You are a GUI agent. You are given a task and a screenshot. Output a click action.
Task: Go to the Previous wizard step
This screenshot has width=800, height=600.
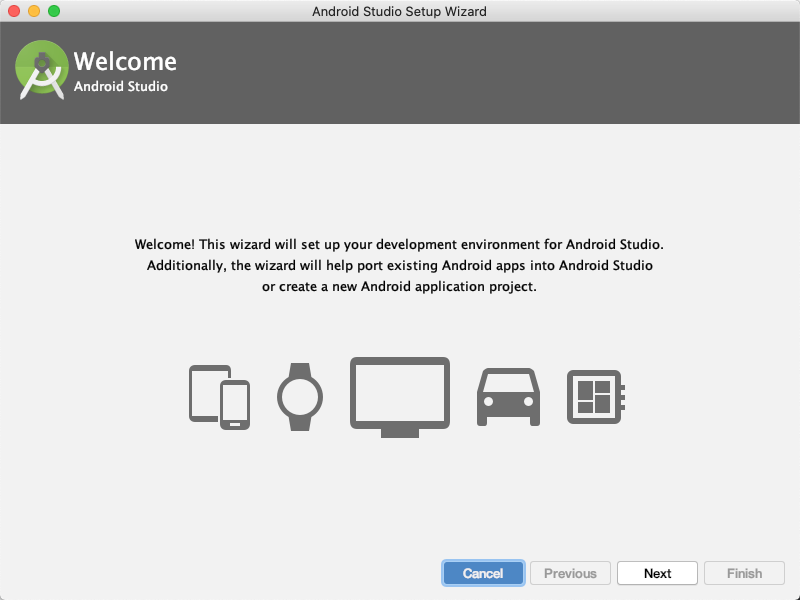point(570,573)
